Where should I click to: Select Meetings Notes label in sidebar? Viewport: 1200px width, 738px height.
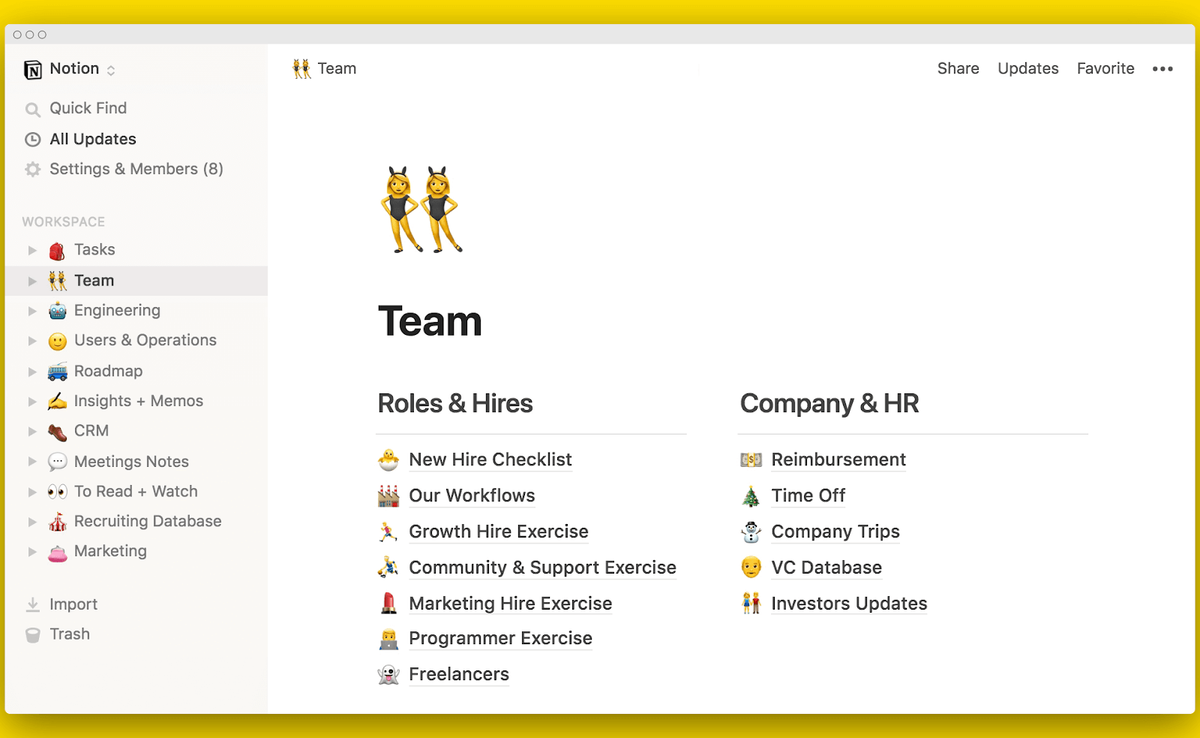[x=131, y=462]
